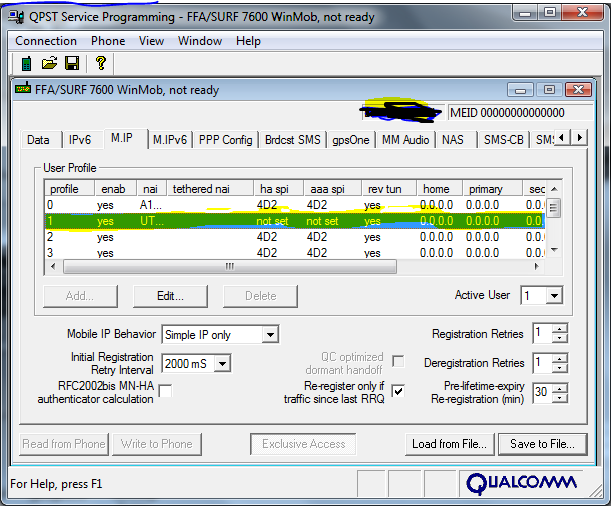This screenshot has width=611, height=506.
Task: Decrease Pre-lifetime-expiry Re-registration minutes
Action: tap(560, 397)
